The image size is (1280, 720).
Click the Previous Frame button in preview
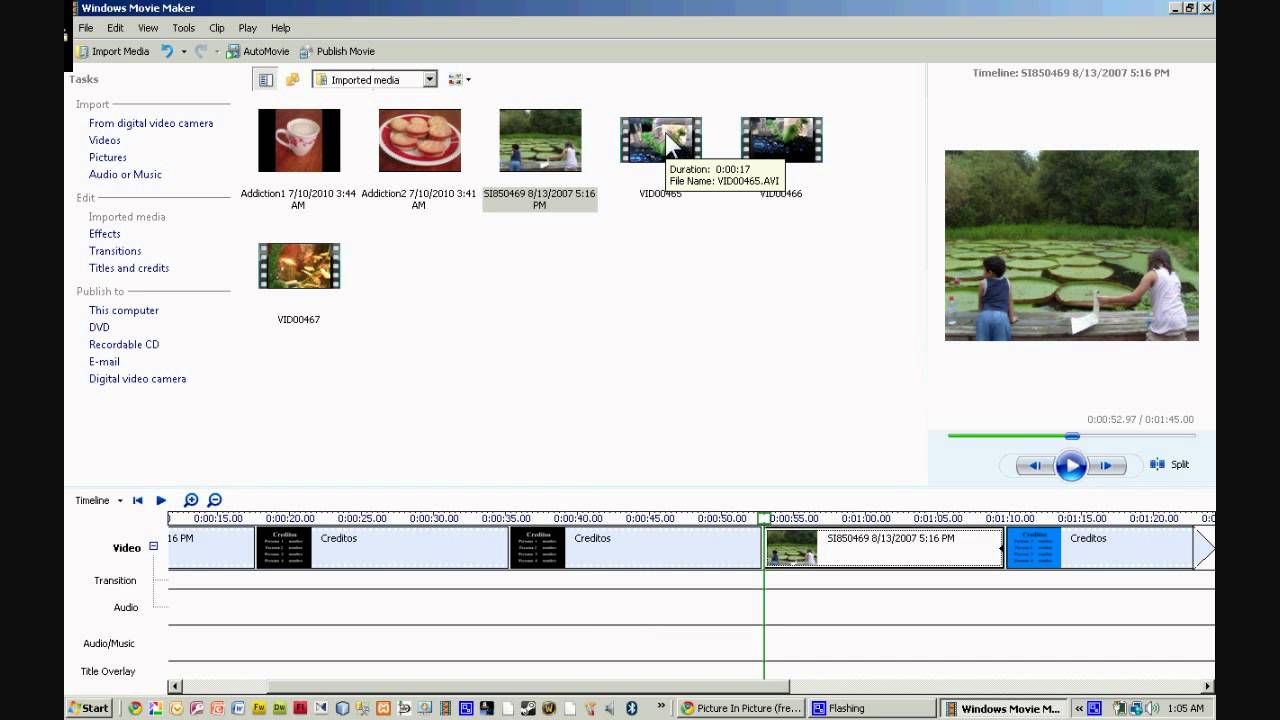[1034, 465]
